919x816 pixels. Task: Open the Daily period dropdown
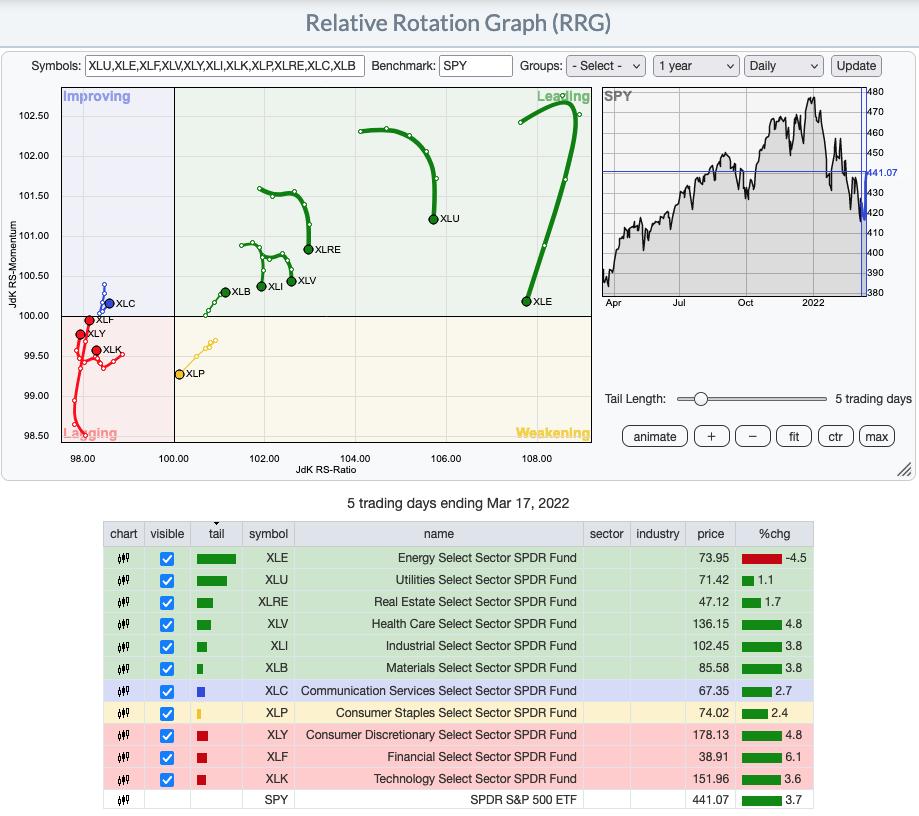[x=783, y=66]
